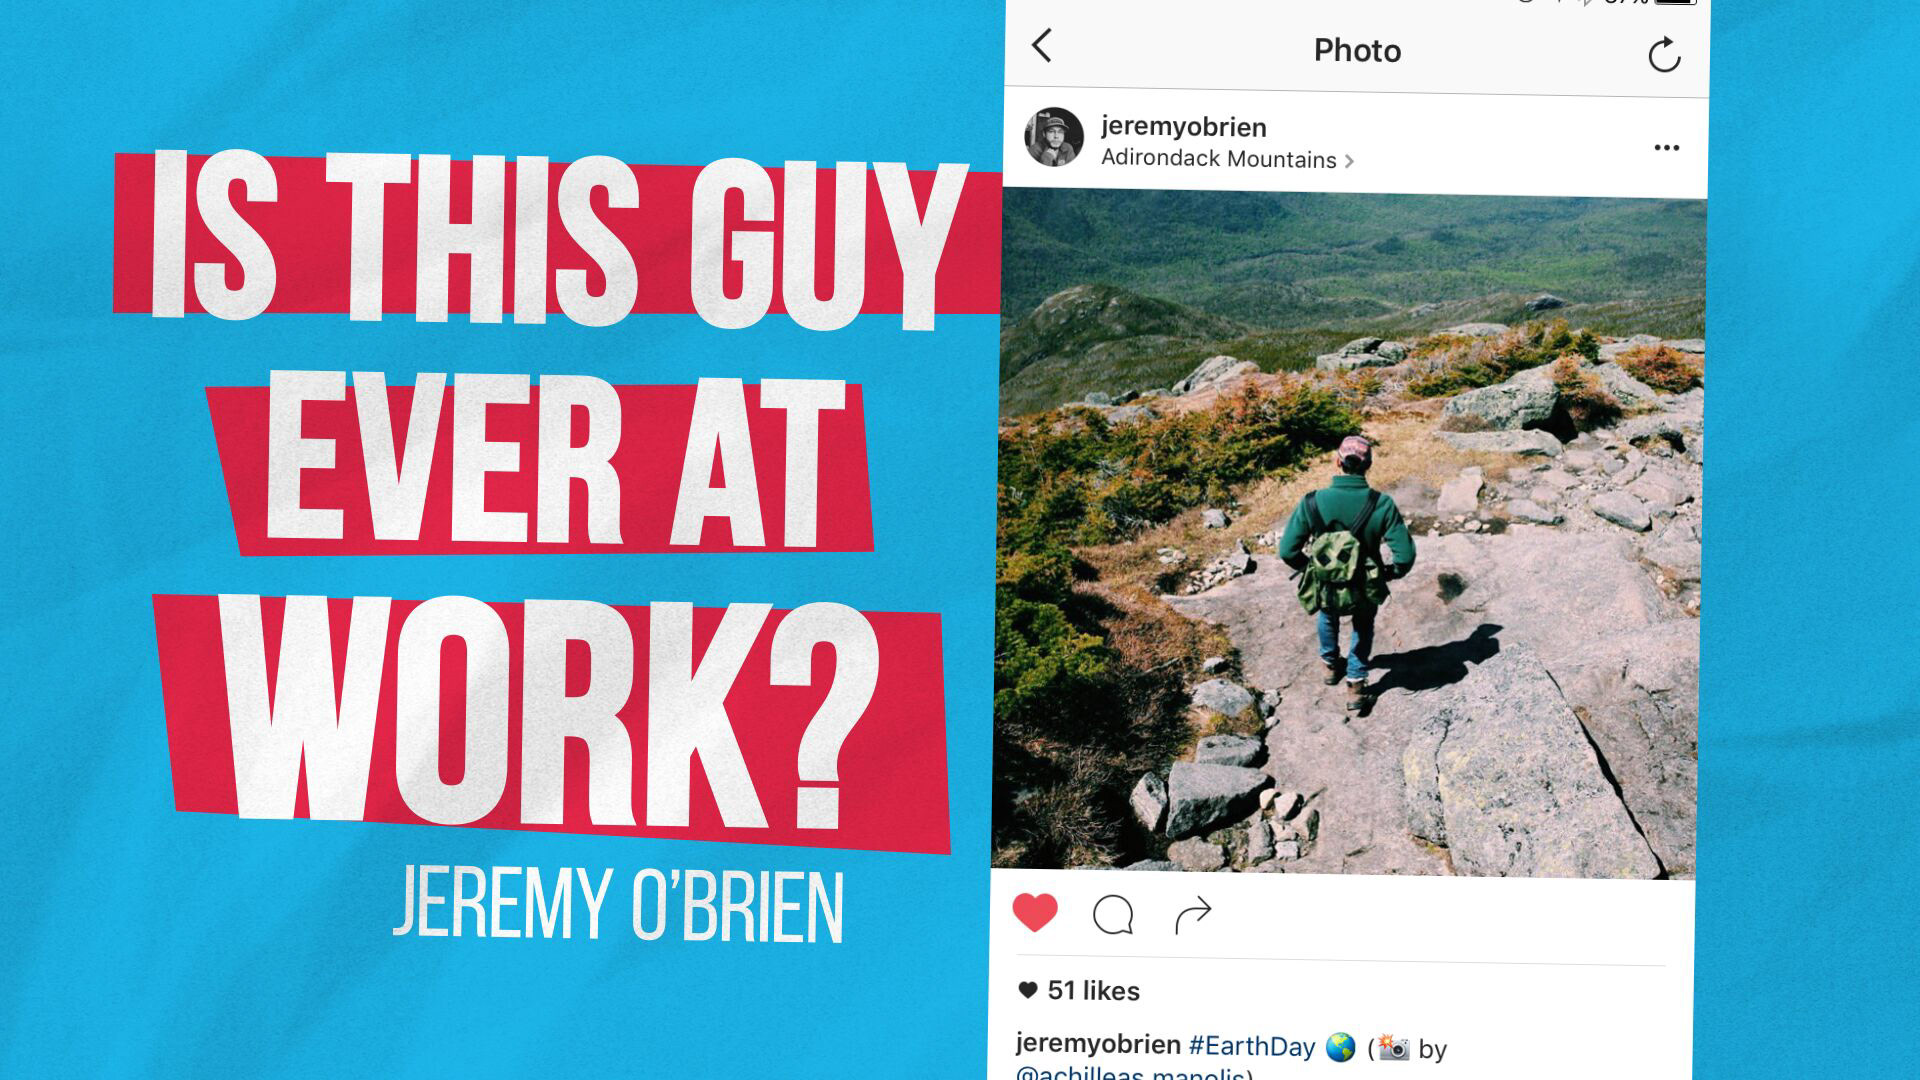View the 51 likes list

click(x=1093, y=990)
